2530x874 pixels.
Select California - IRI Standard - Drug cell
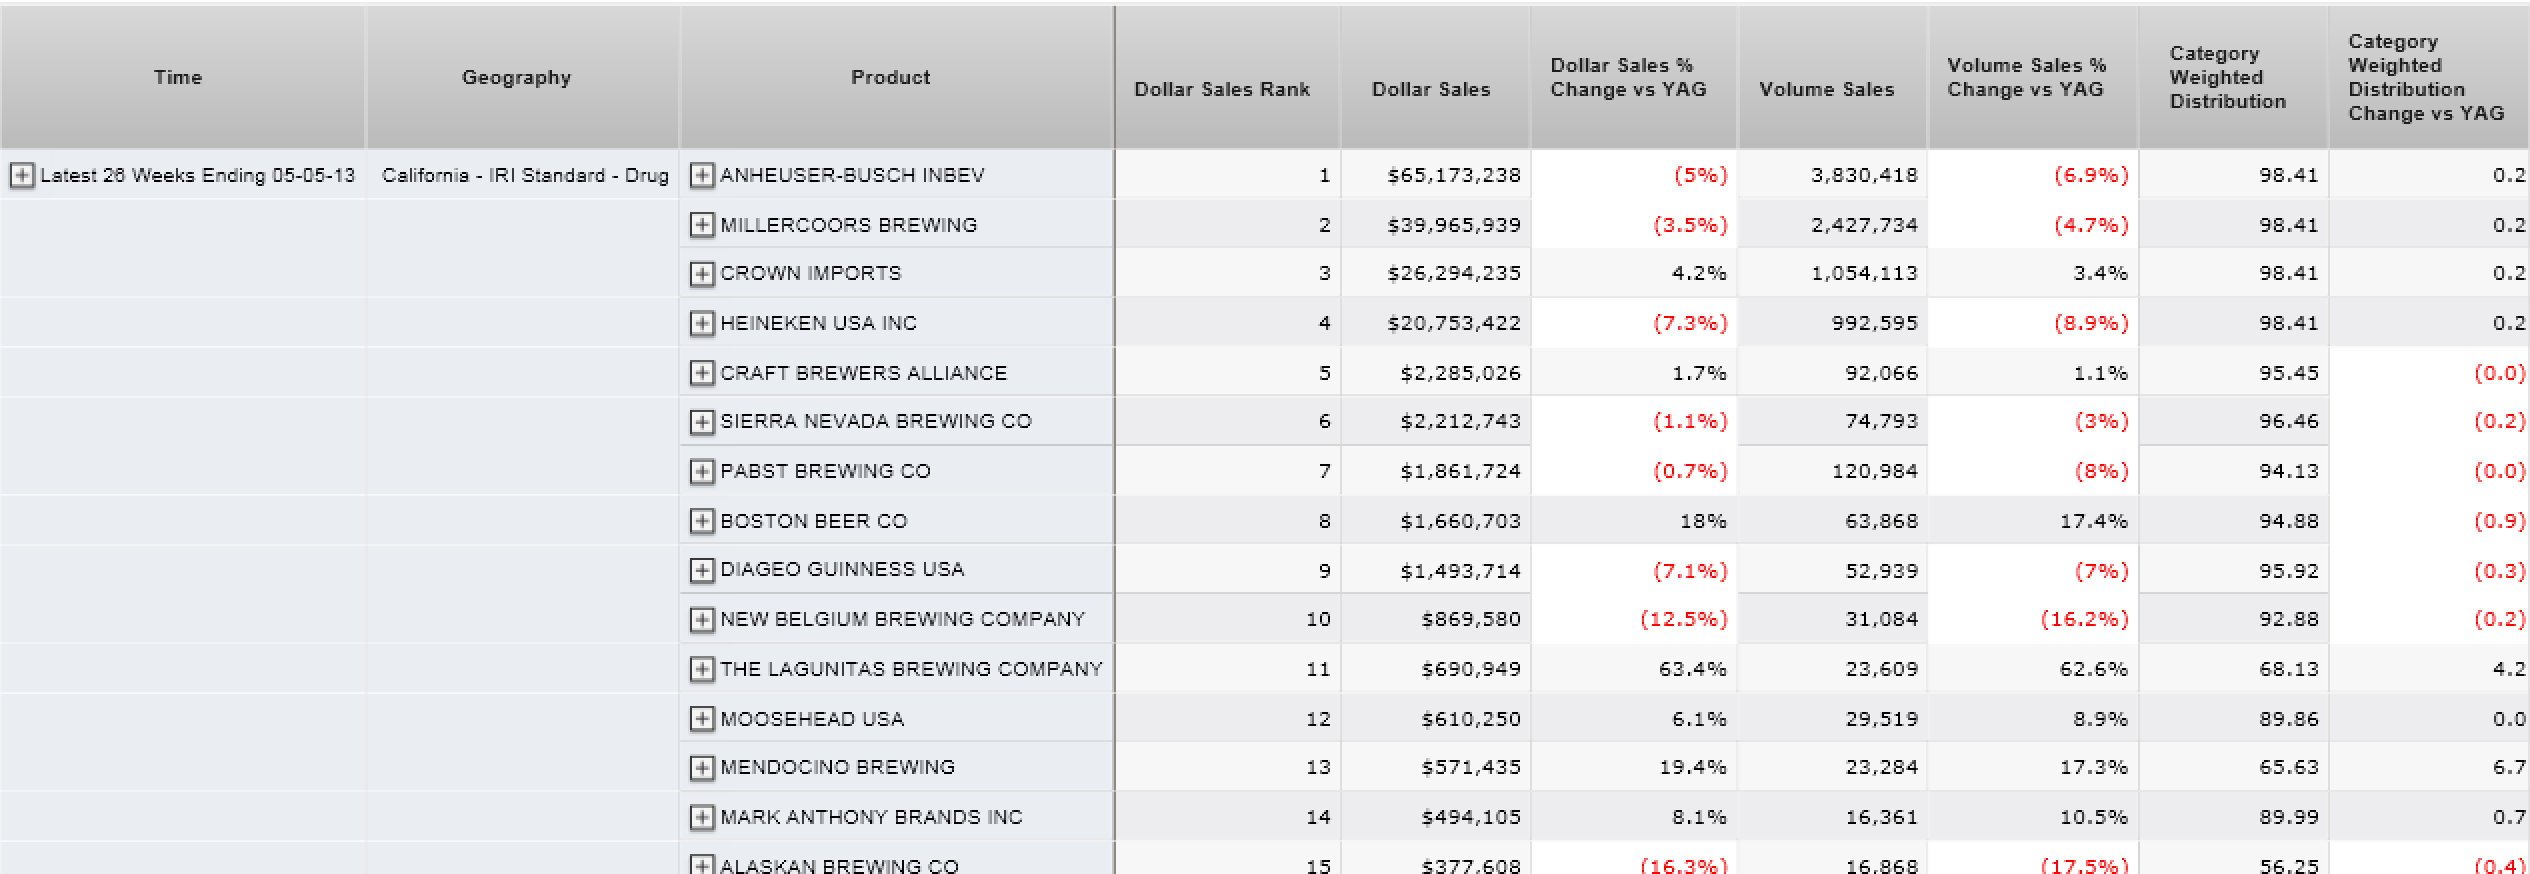pos(523,175)
